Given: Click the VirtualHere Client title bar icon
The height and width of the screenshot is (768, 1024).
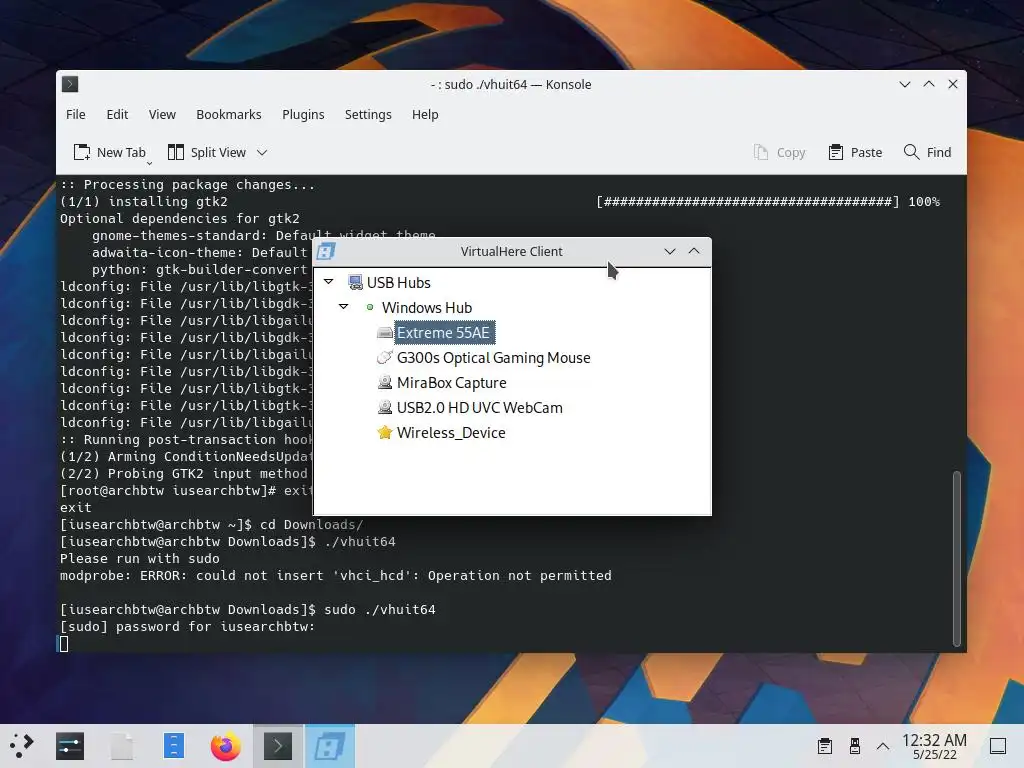Looking at the screenshot, I should 326,251.
